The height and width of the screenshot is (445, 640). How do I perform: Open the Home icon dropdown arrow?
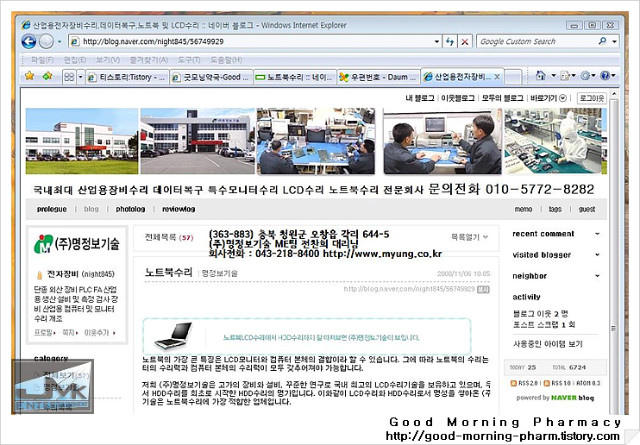(x=553, y=76)
